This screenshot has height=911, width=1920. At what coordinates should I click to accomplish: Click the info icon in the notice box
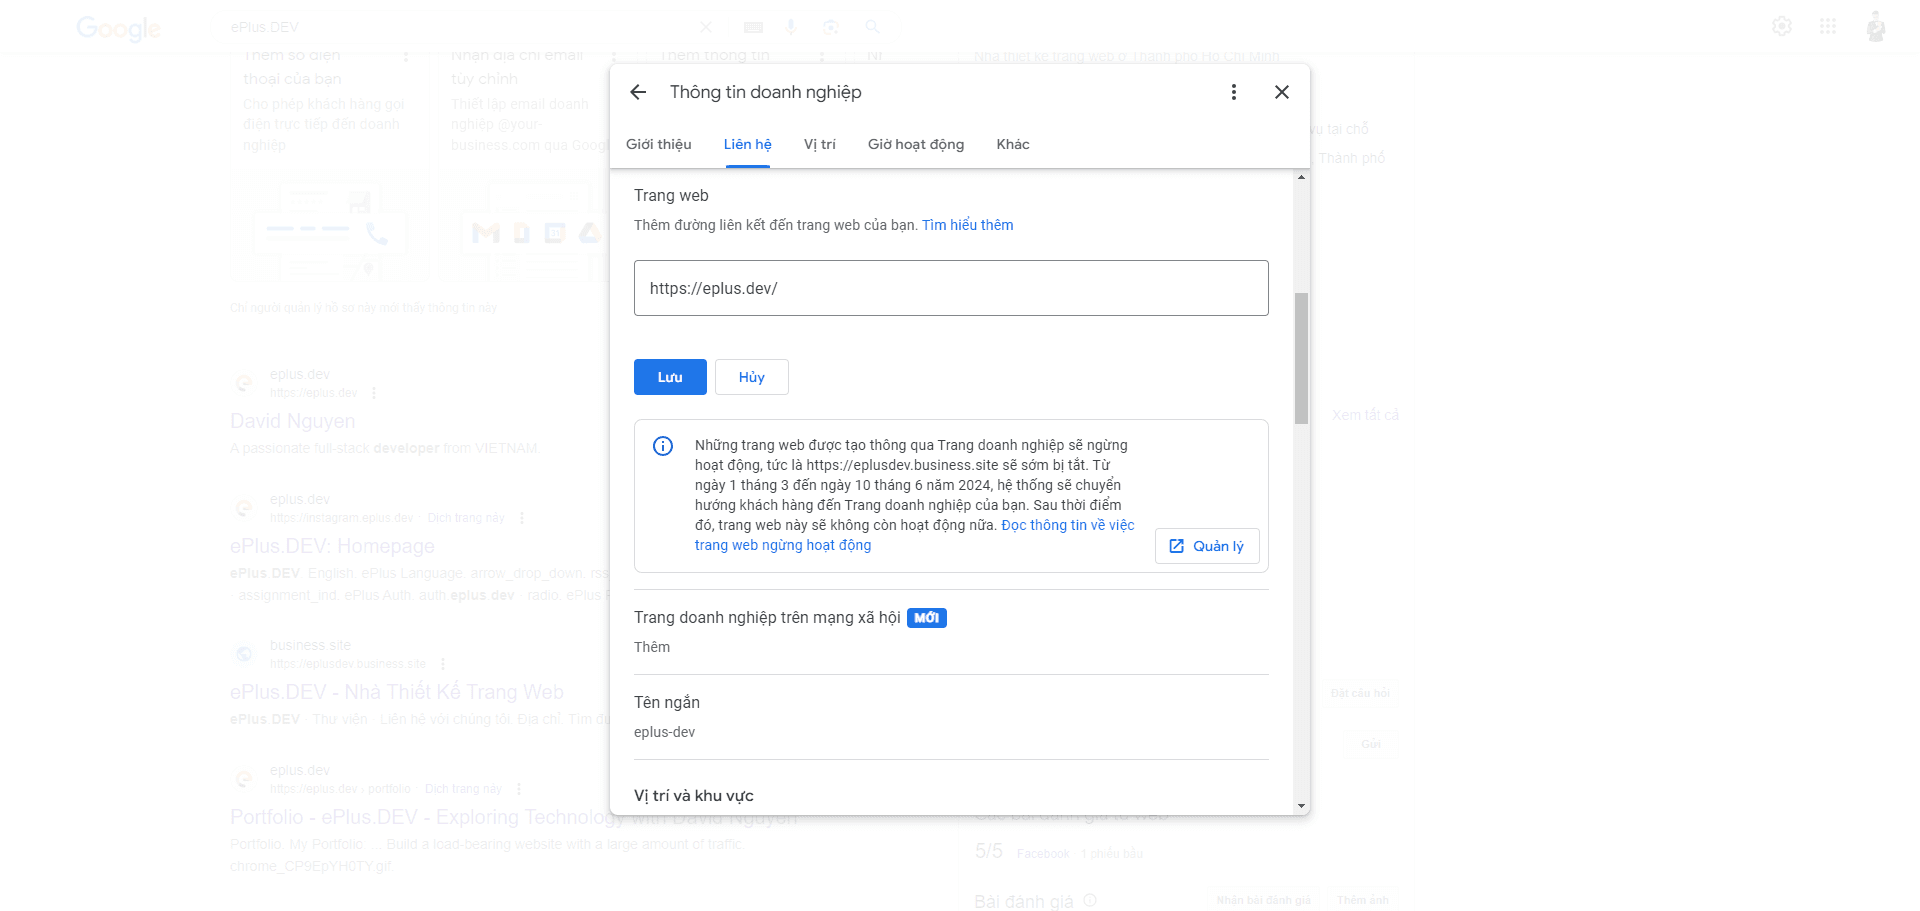coord(663,446)
